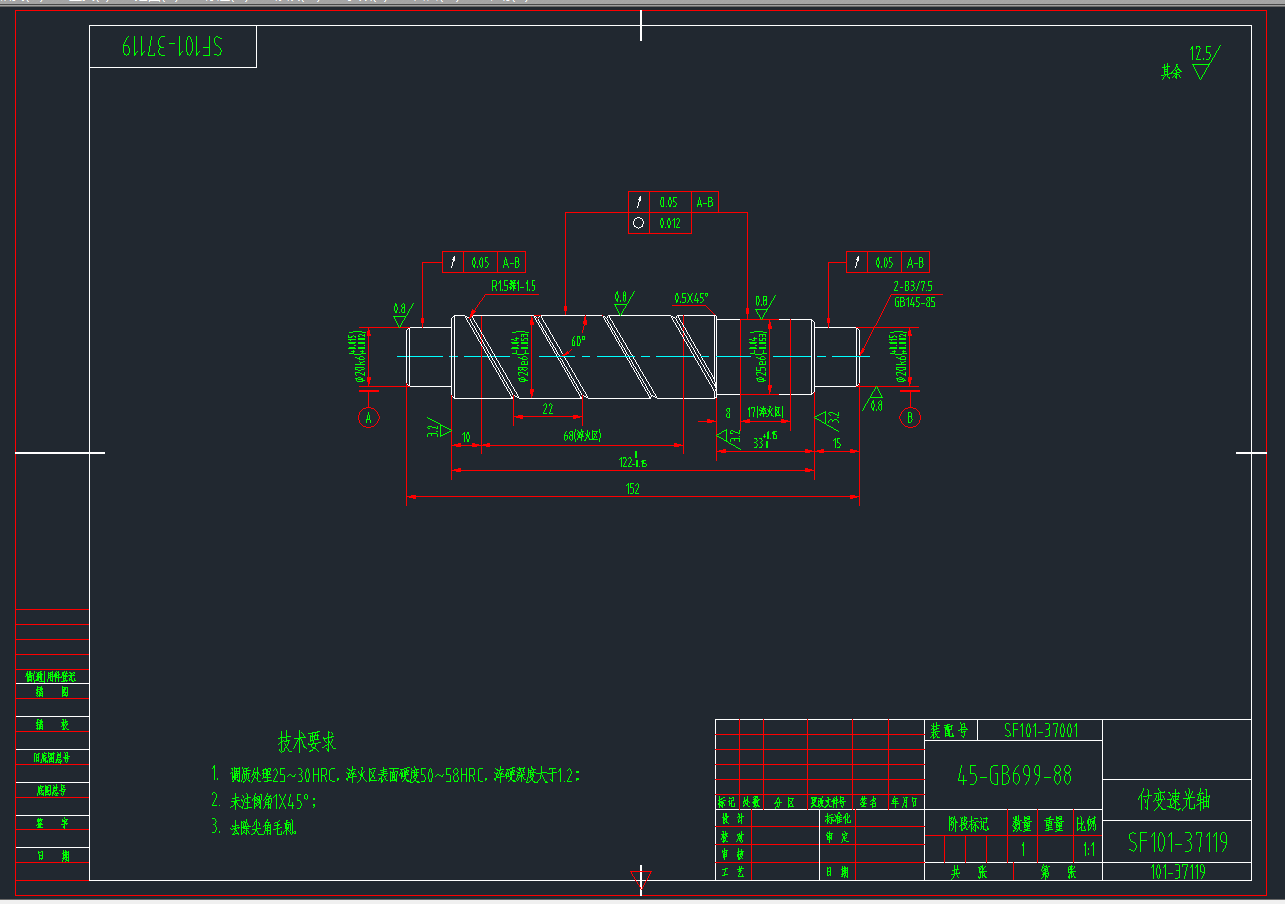Click the 101-37119 text at title block bottom

[x=1178, y=872]
